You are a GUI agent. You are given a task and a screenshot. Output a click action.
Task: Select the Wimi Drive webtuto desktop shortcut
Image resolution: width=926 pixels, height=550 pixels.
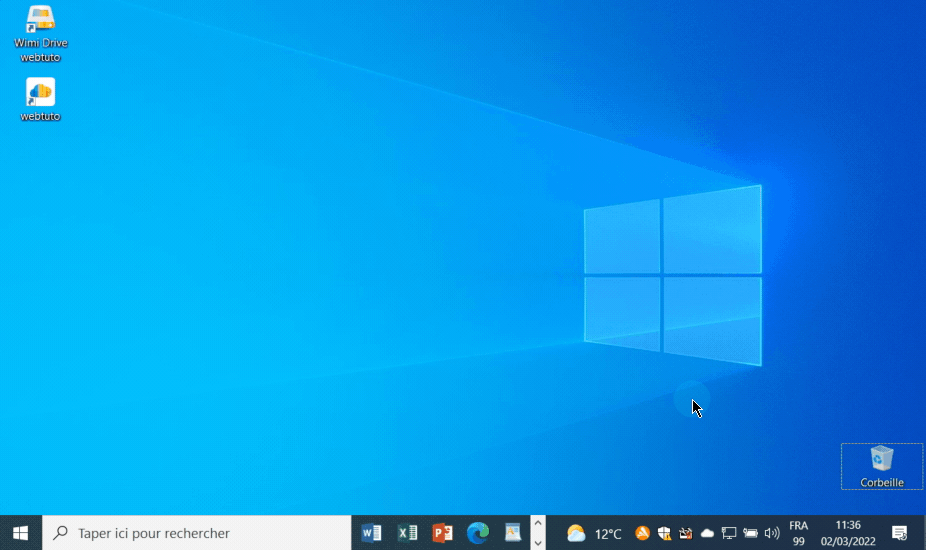(x=40, y=33)
